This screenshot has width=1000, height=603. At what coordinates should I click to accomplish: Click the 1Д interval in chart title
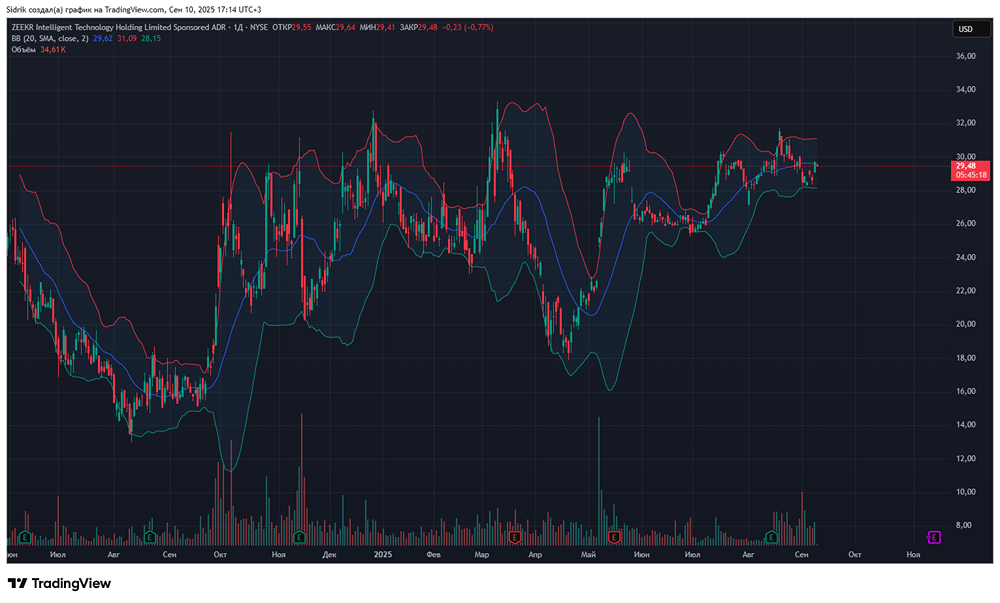[238, 27]
